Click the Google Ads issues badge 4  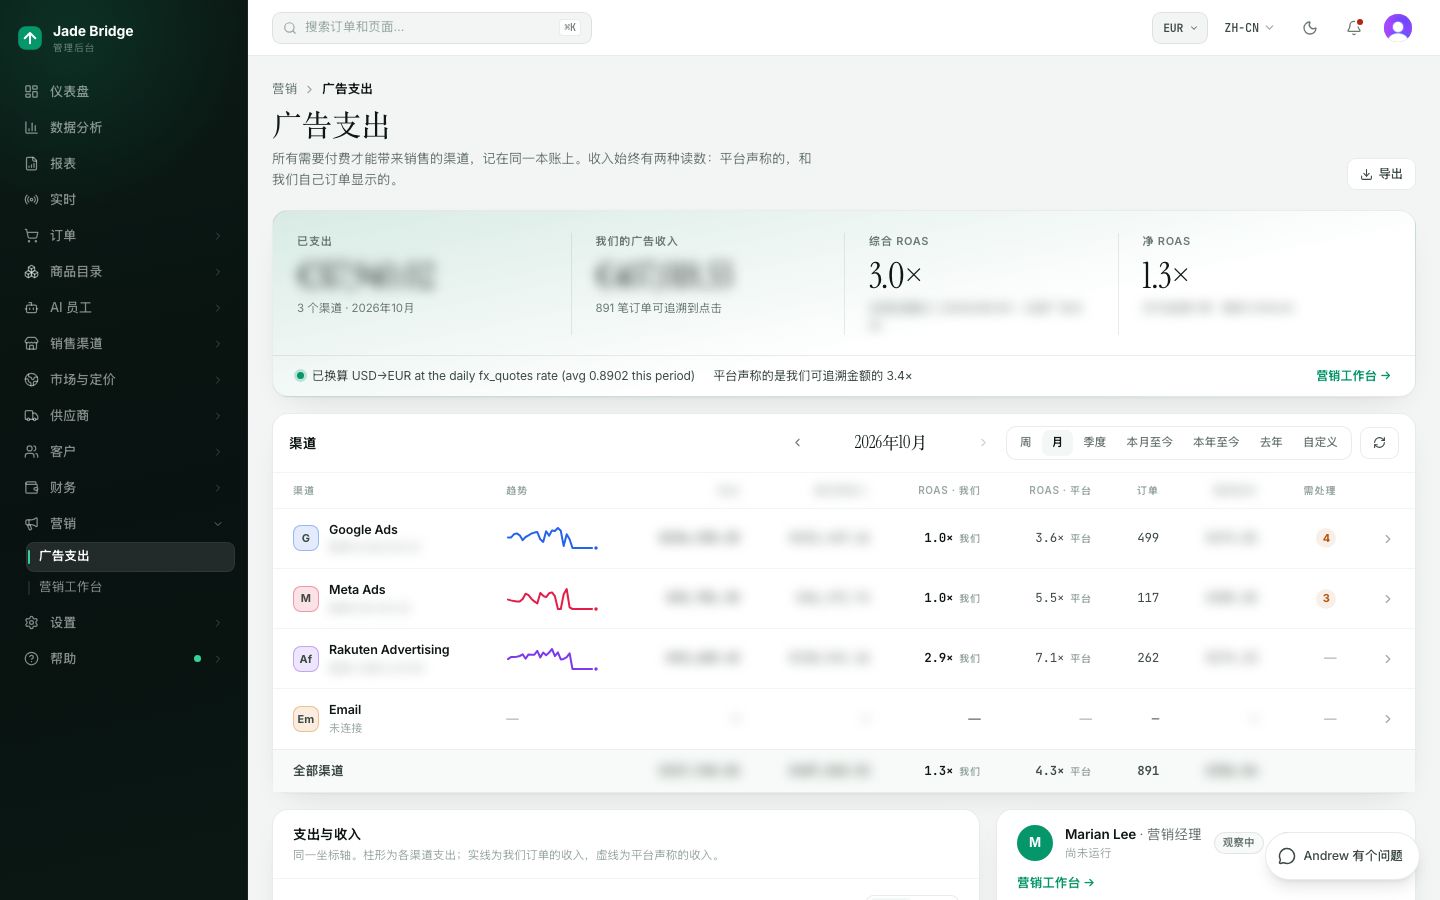(x=1326, y=538)
